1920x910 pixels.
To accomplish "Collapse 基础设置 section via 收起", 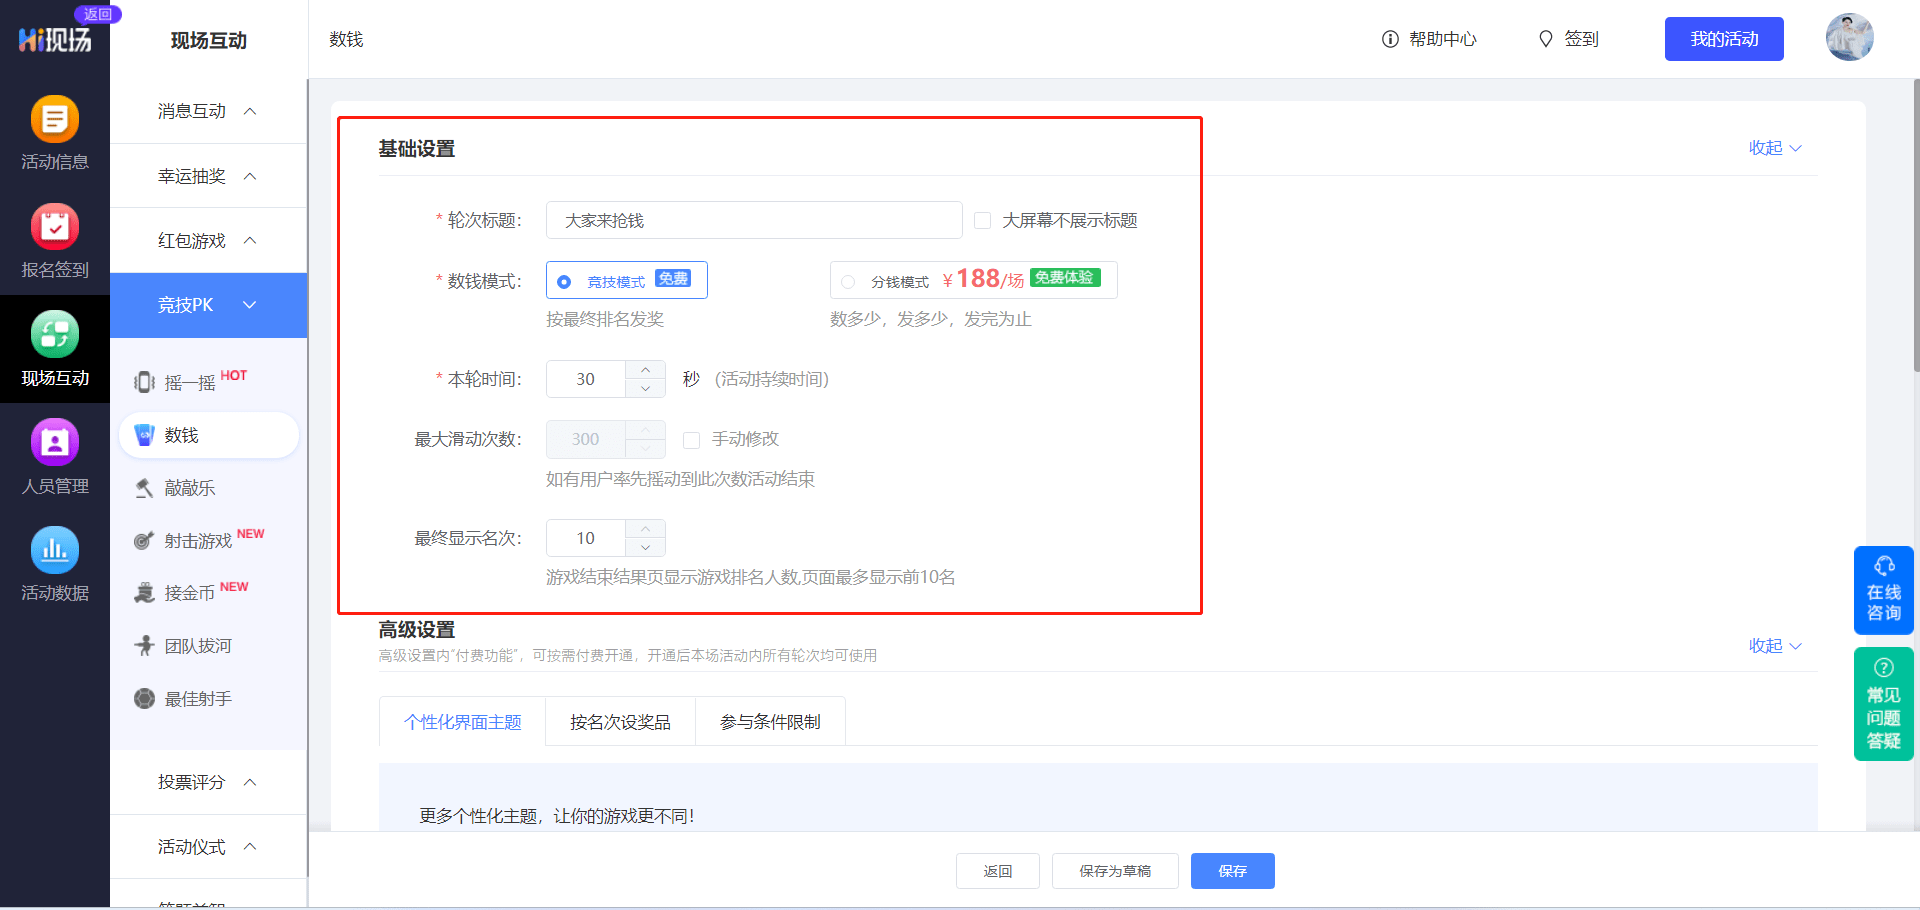I will pos(1774,148).
